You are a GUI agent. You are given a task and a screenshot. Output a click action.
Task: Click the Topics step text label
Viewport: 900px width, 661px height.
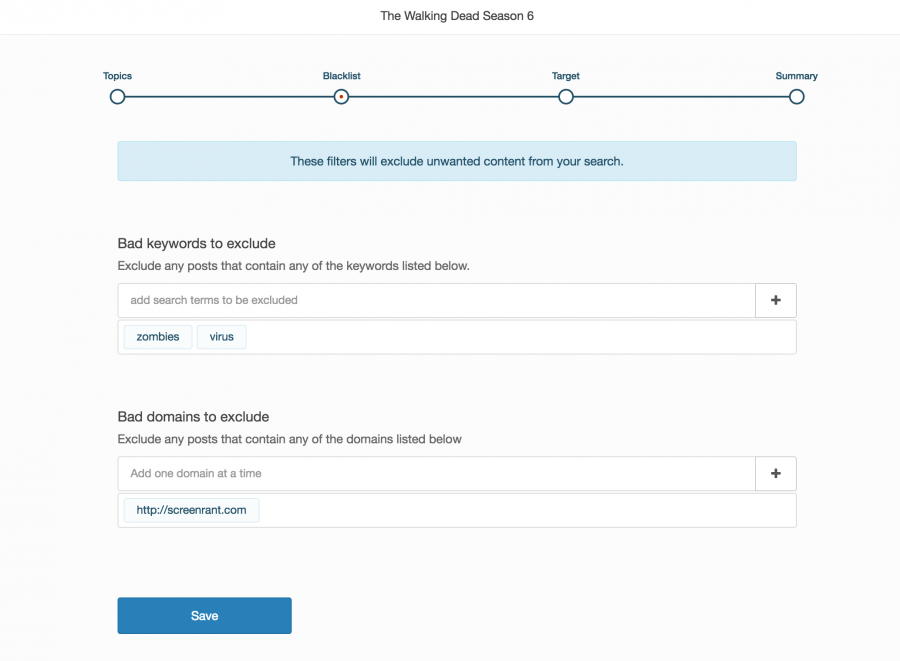click(117, 76)
